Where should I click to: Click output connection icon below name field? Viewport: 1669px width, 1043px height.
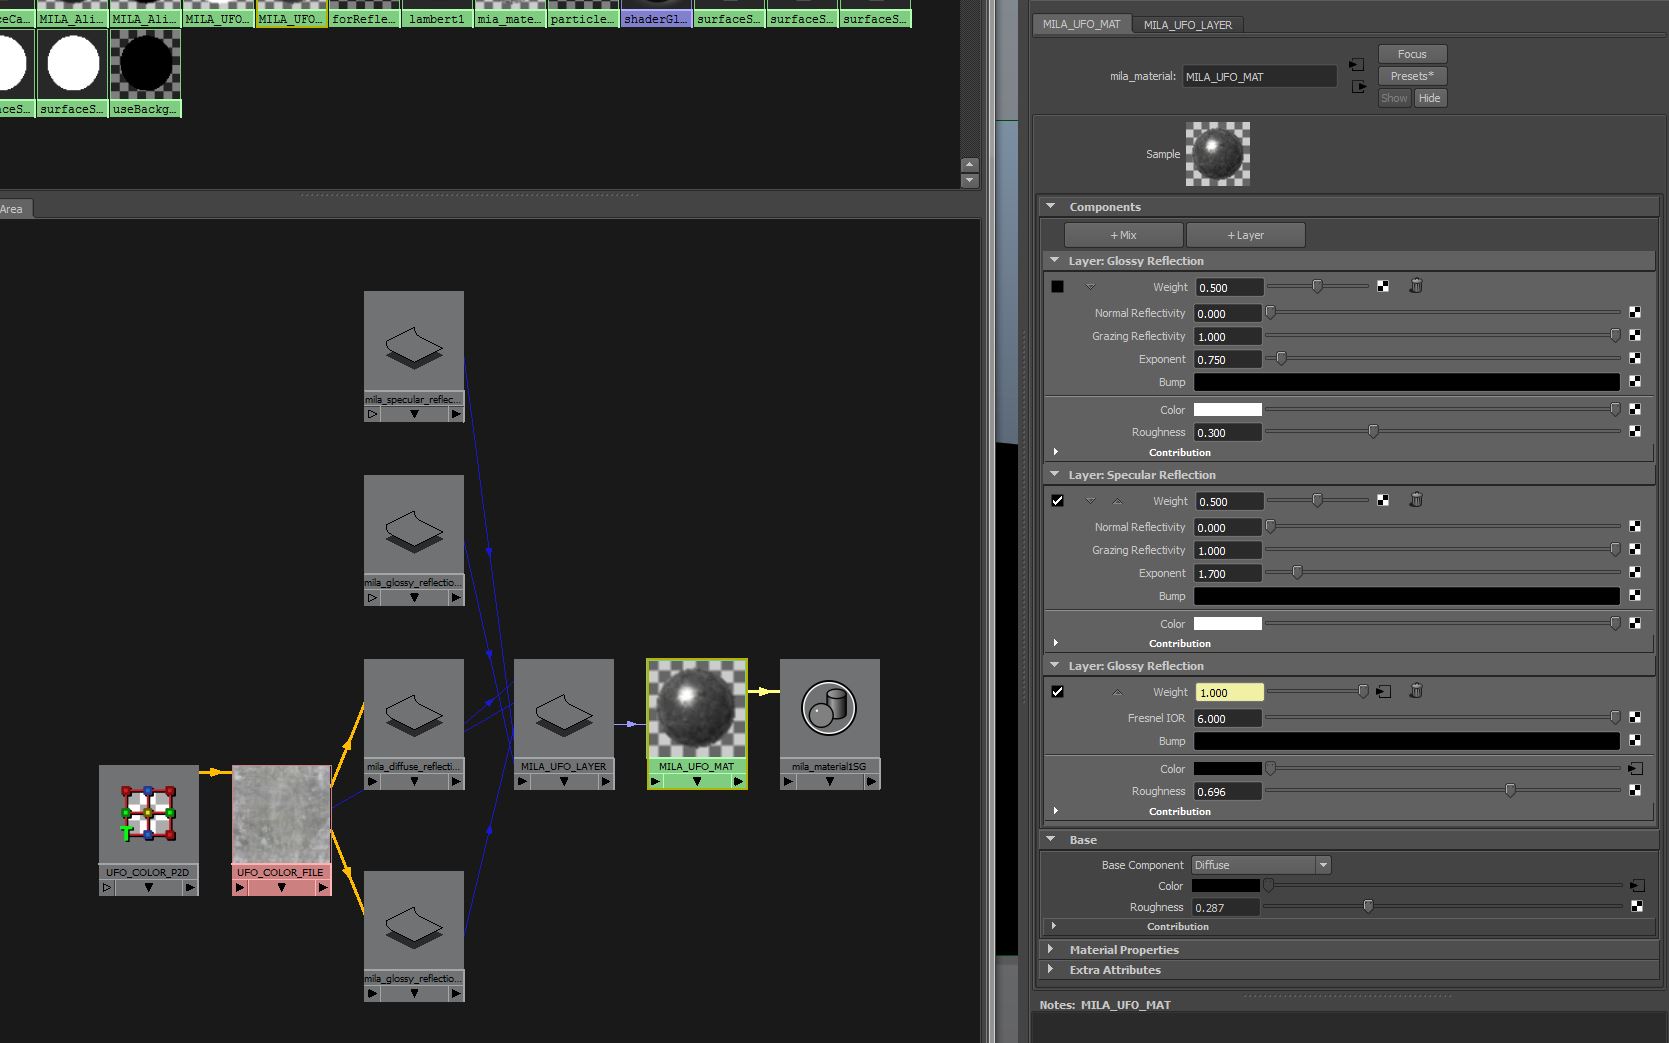[x=1358, y=87]
